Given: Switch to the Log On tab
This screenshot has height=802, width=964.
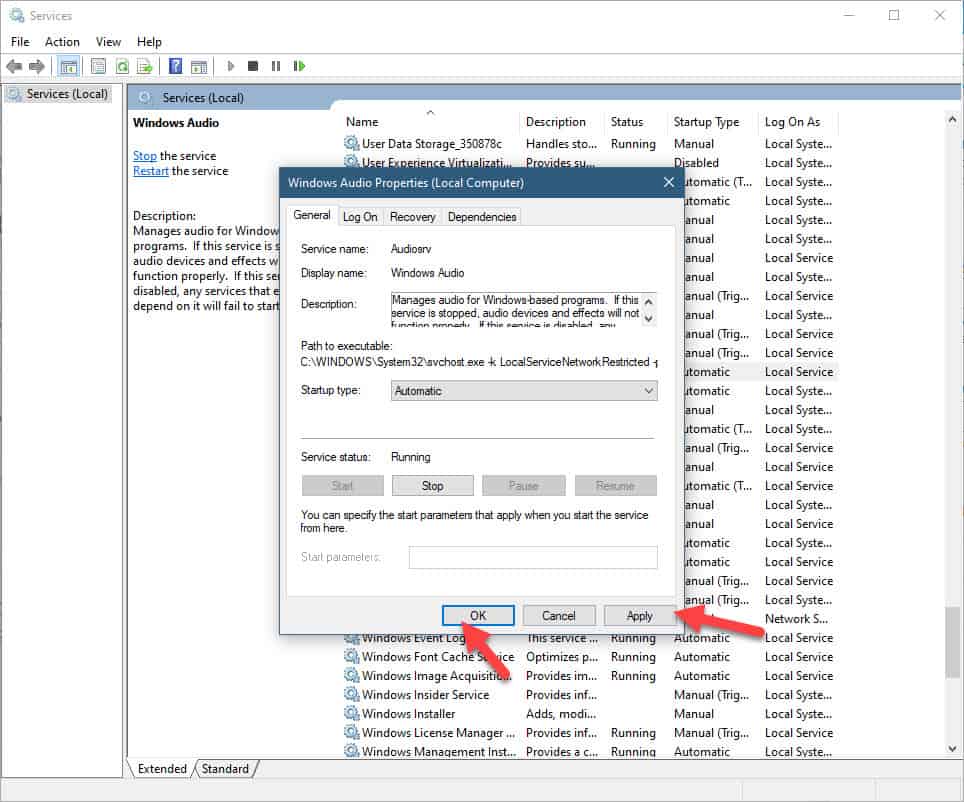Looking at the screenshot, I should [x=360, y=217].
